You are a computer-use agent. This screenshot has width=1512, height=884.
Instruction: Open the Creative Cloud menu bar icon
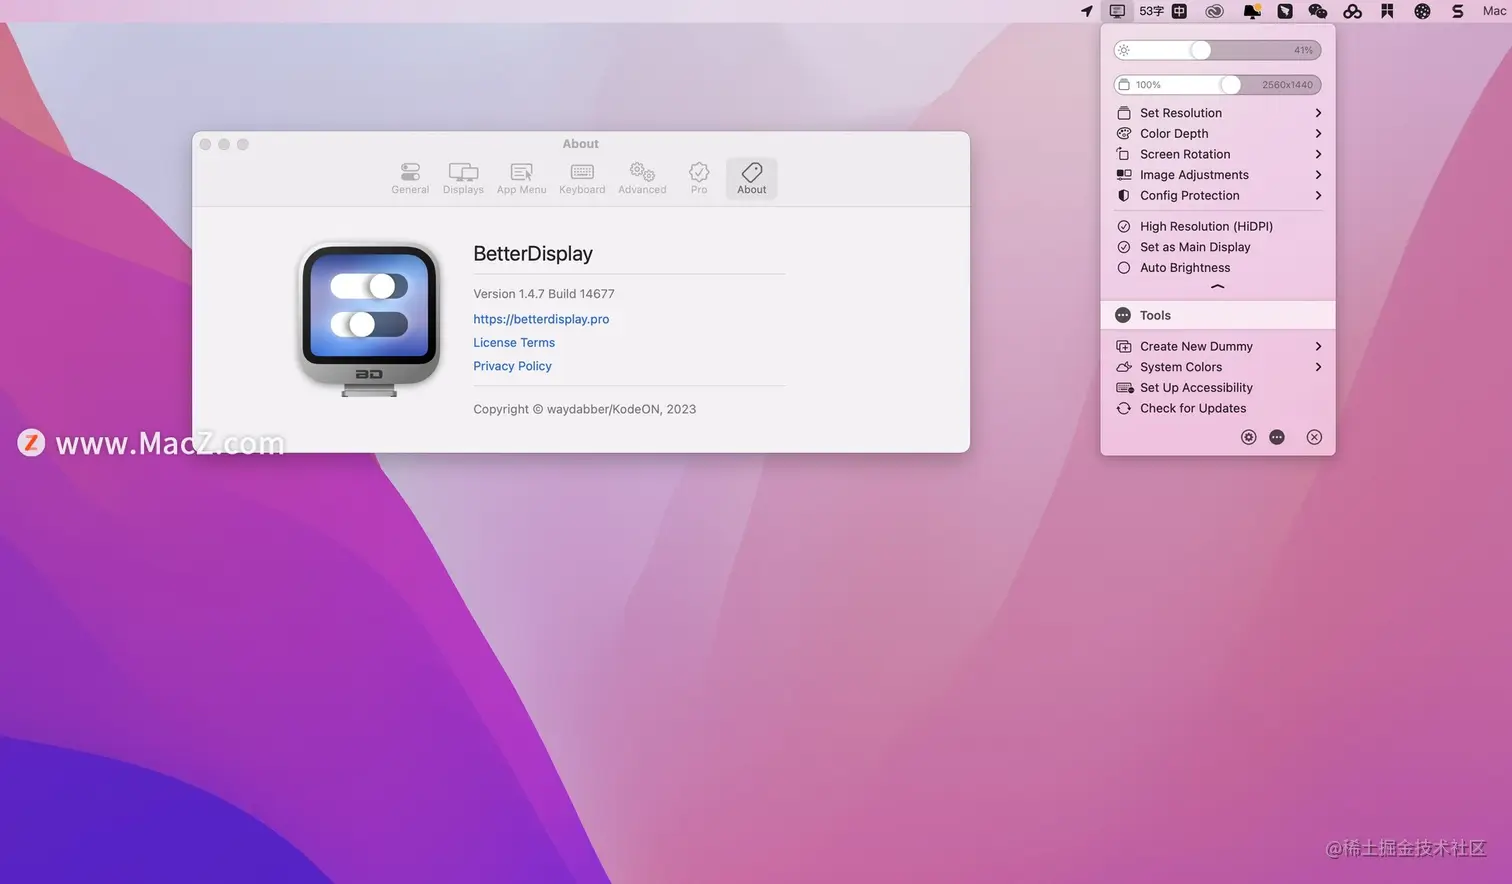click(x=1214, y=11)
